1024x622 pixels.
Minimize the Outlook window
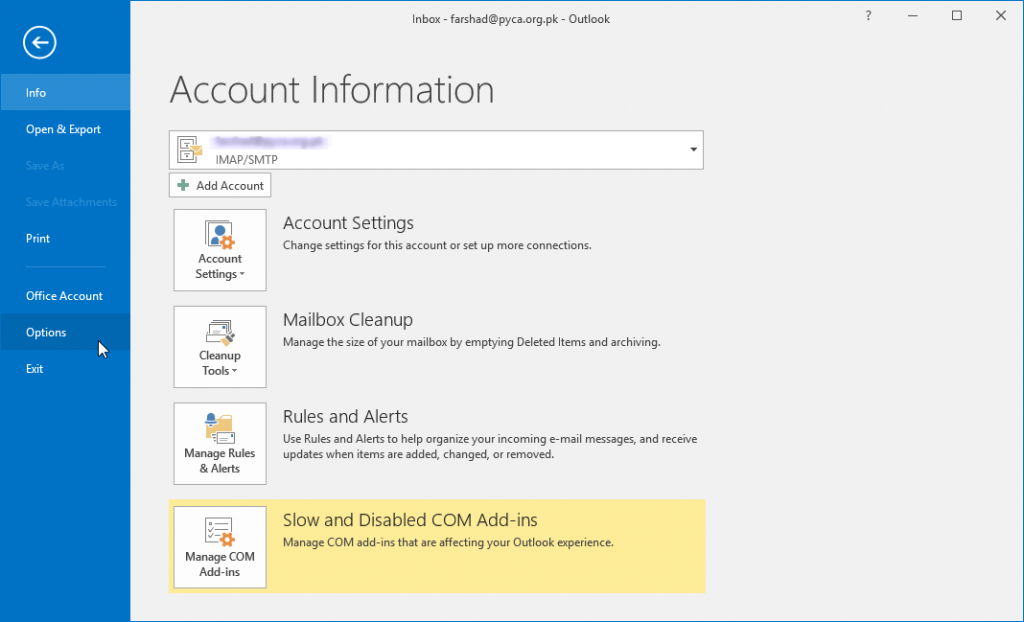(x=913, y=17)
